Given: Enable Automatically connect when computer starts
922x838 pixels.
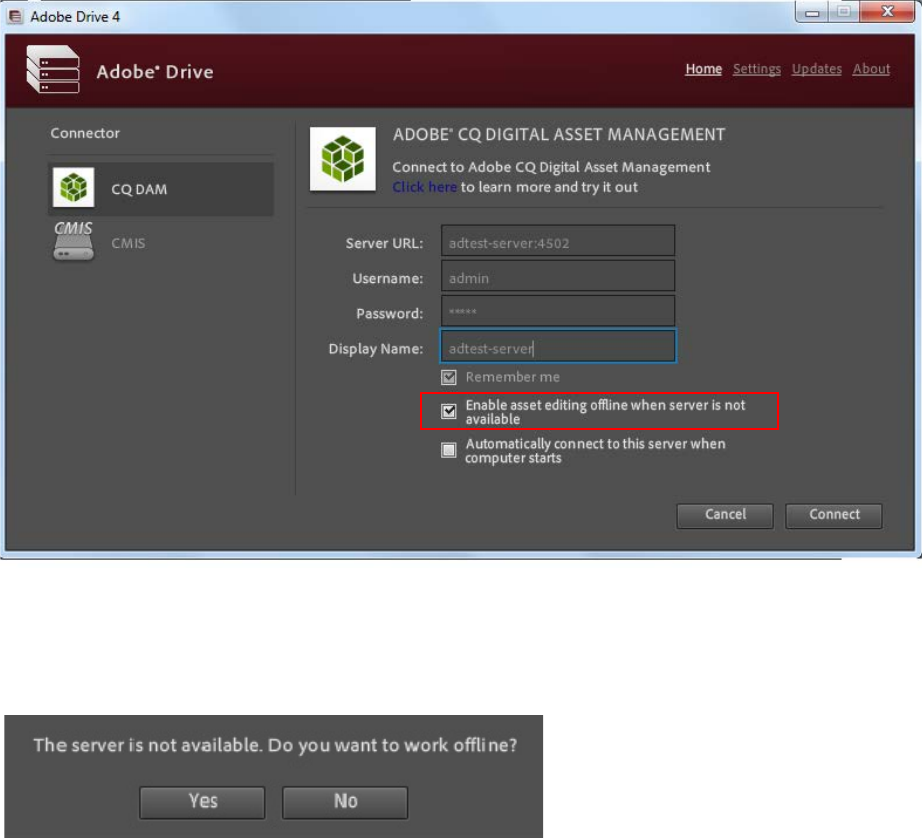Looking at the screenshot, I should click(x=449, y=450).
